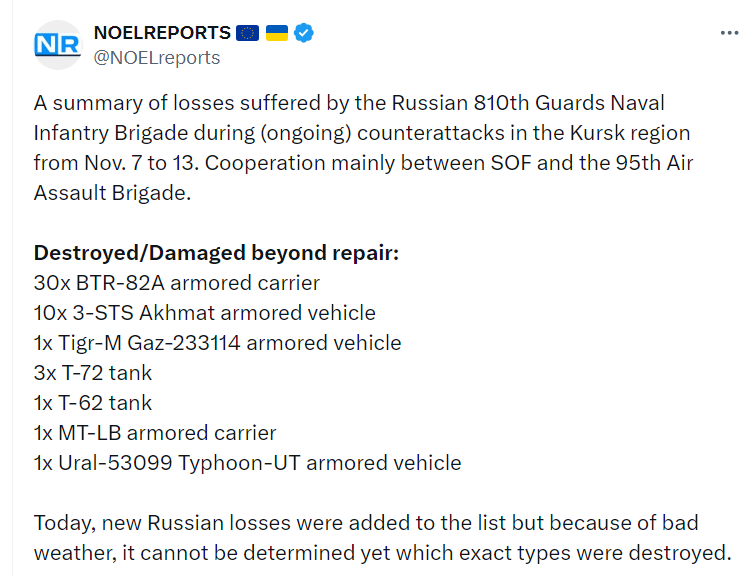The width and height of the screenshot is (751, 576).
Task: Click the '810th Guards Naval' text
Action: (569, 103)
